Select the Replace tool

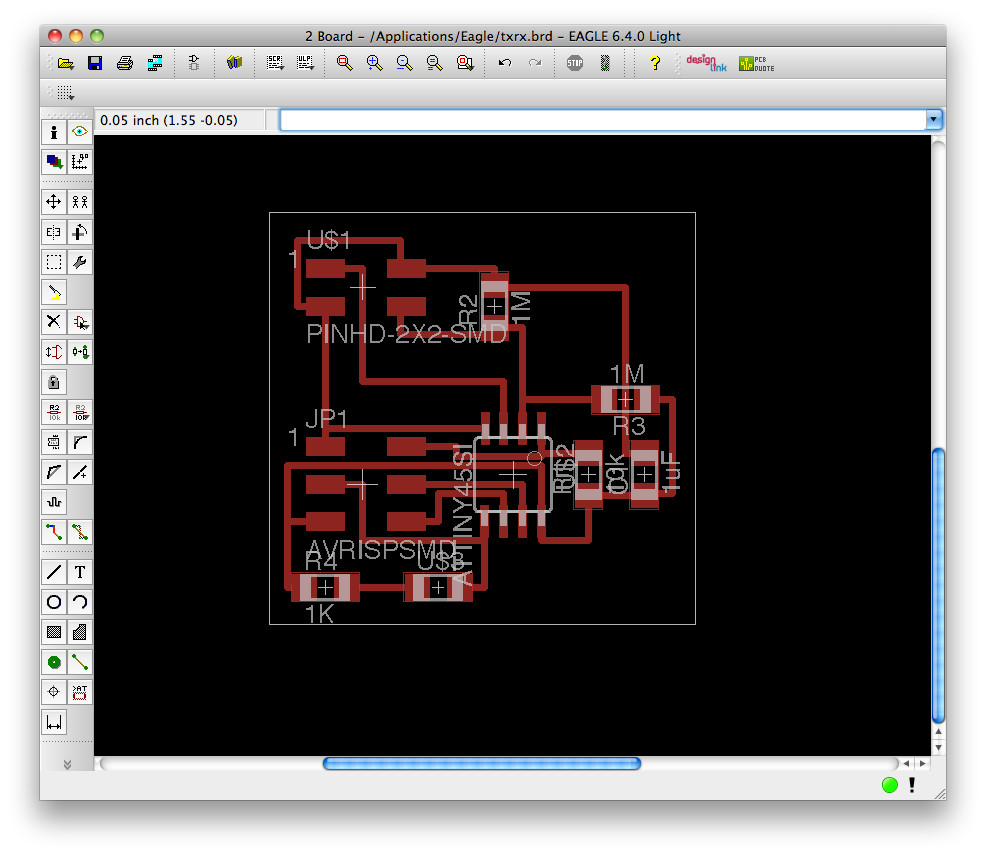click(80, 352)
